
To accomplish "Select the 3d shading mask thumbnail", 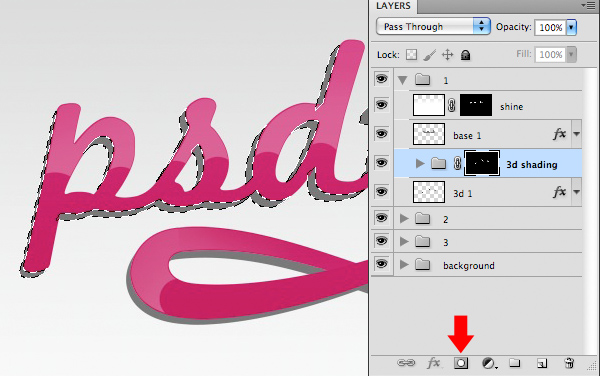I will coord(482,163).
